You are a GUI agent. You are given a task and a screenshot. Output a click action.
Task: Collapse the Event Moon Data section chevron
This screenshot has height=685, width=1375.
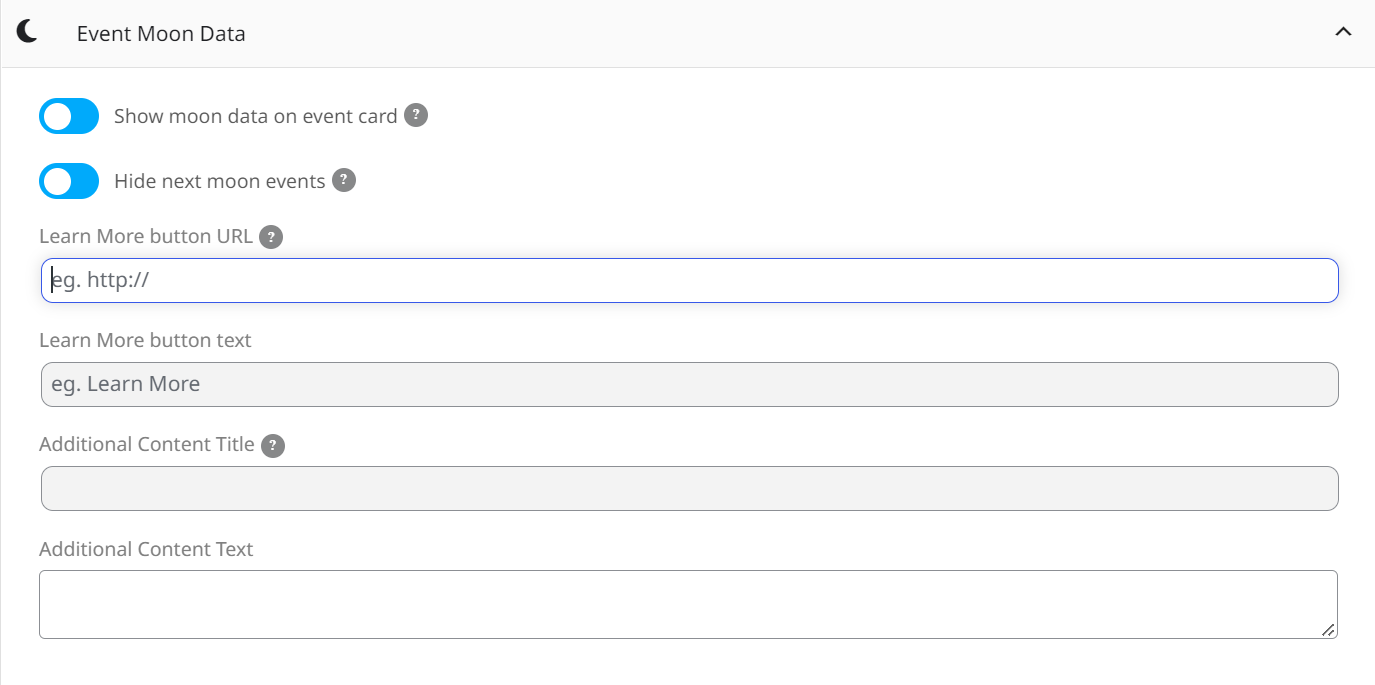click(1343, 32)
